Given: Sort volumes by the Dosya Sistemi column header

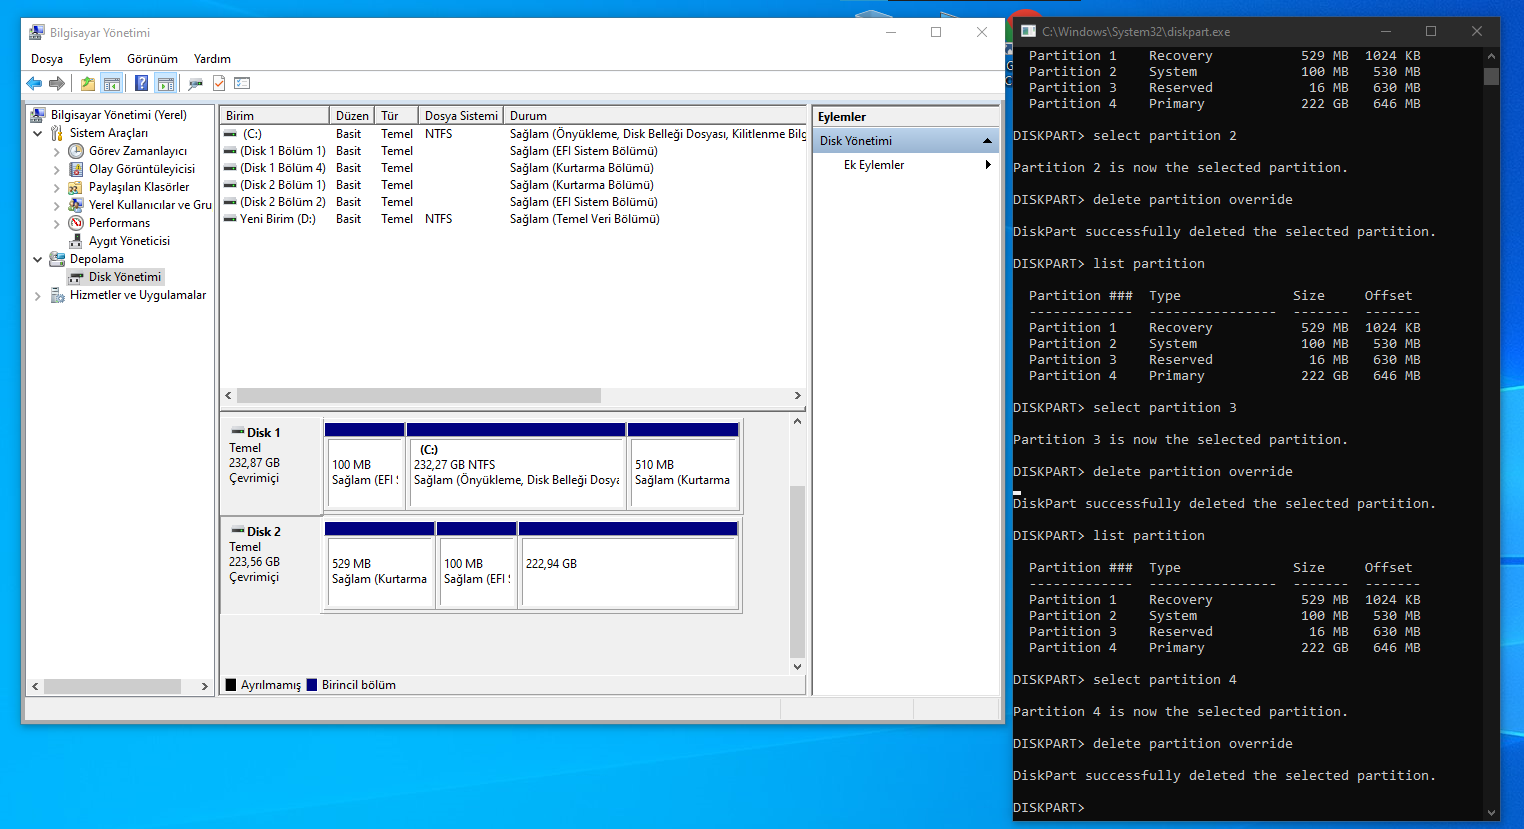Looking at the screenshot, I should 461,116.
